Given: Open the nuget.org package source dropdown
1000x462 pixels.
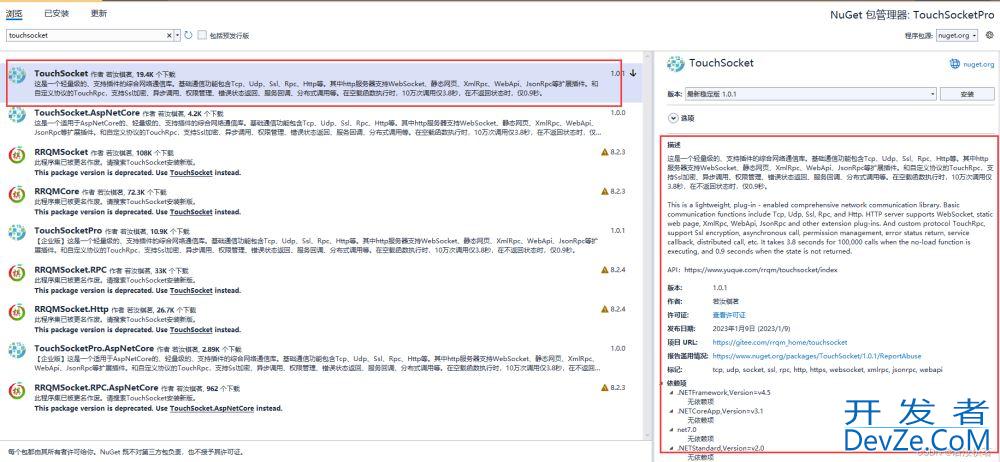Looking at the screenshot, I should 957,36.
